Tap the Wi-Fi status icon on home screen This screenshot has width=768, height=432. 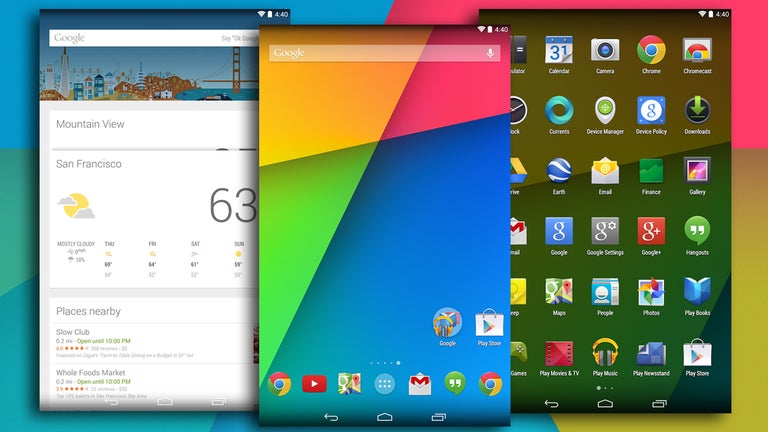(x=481, y=29)
